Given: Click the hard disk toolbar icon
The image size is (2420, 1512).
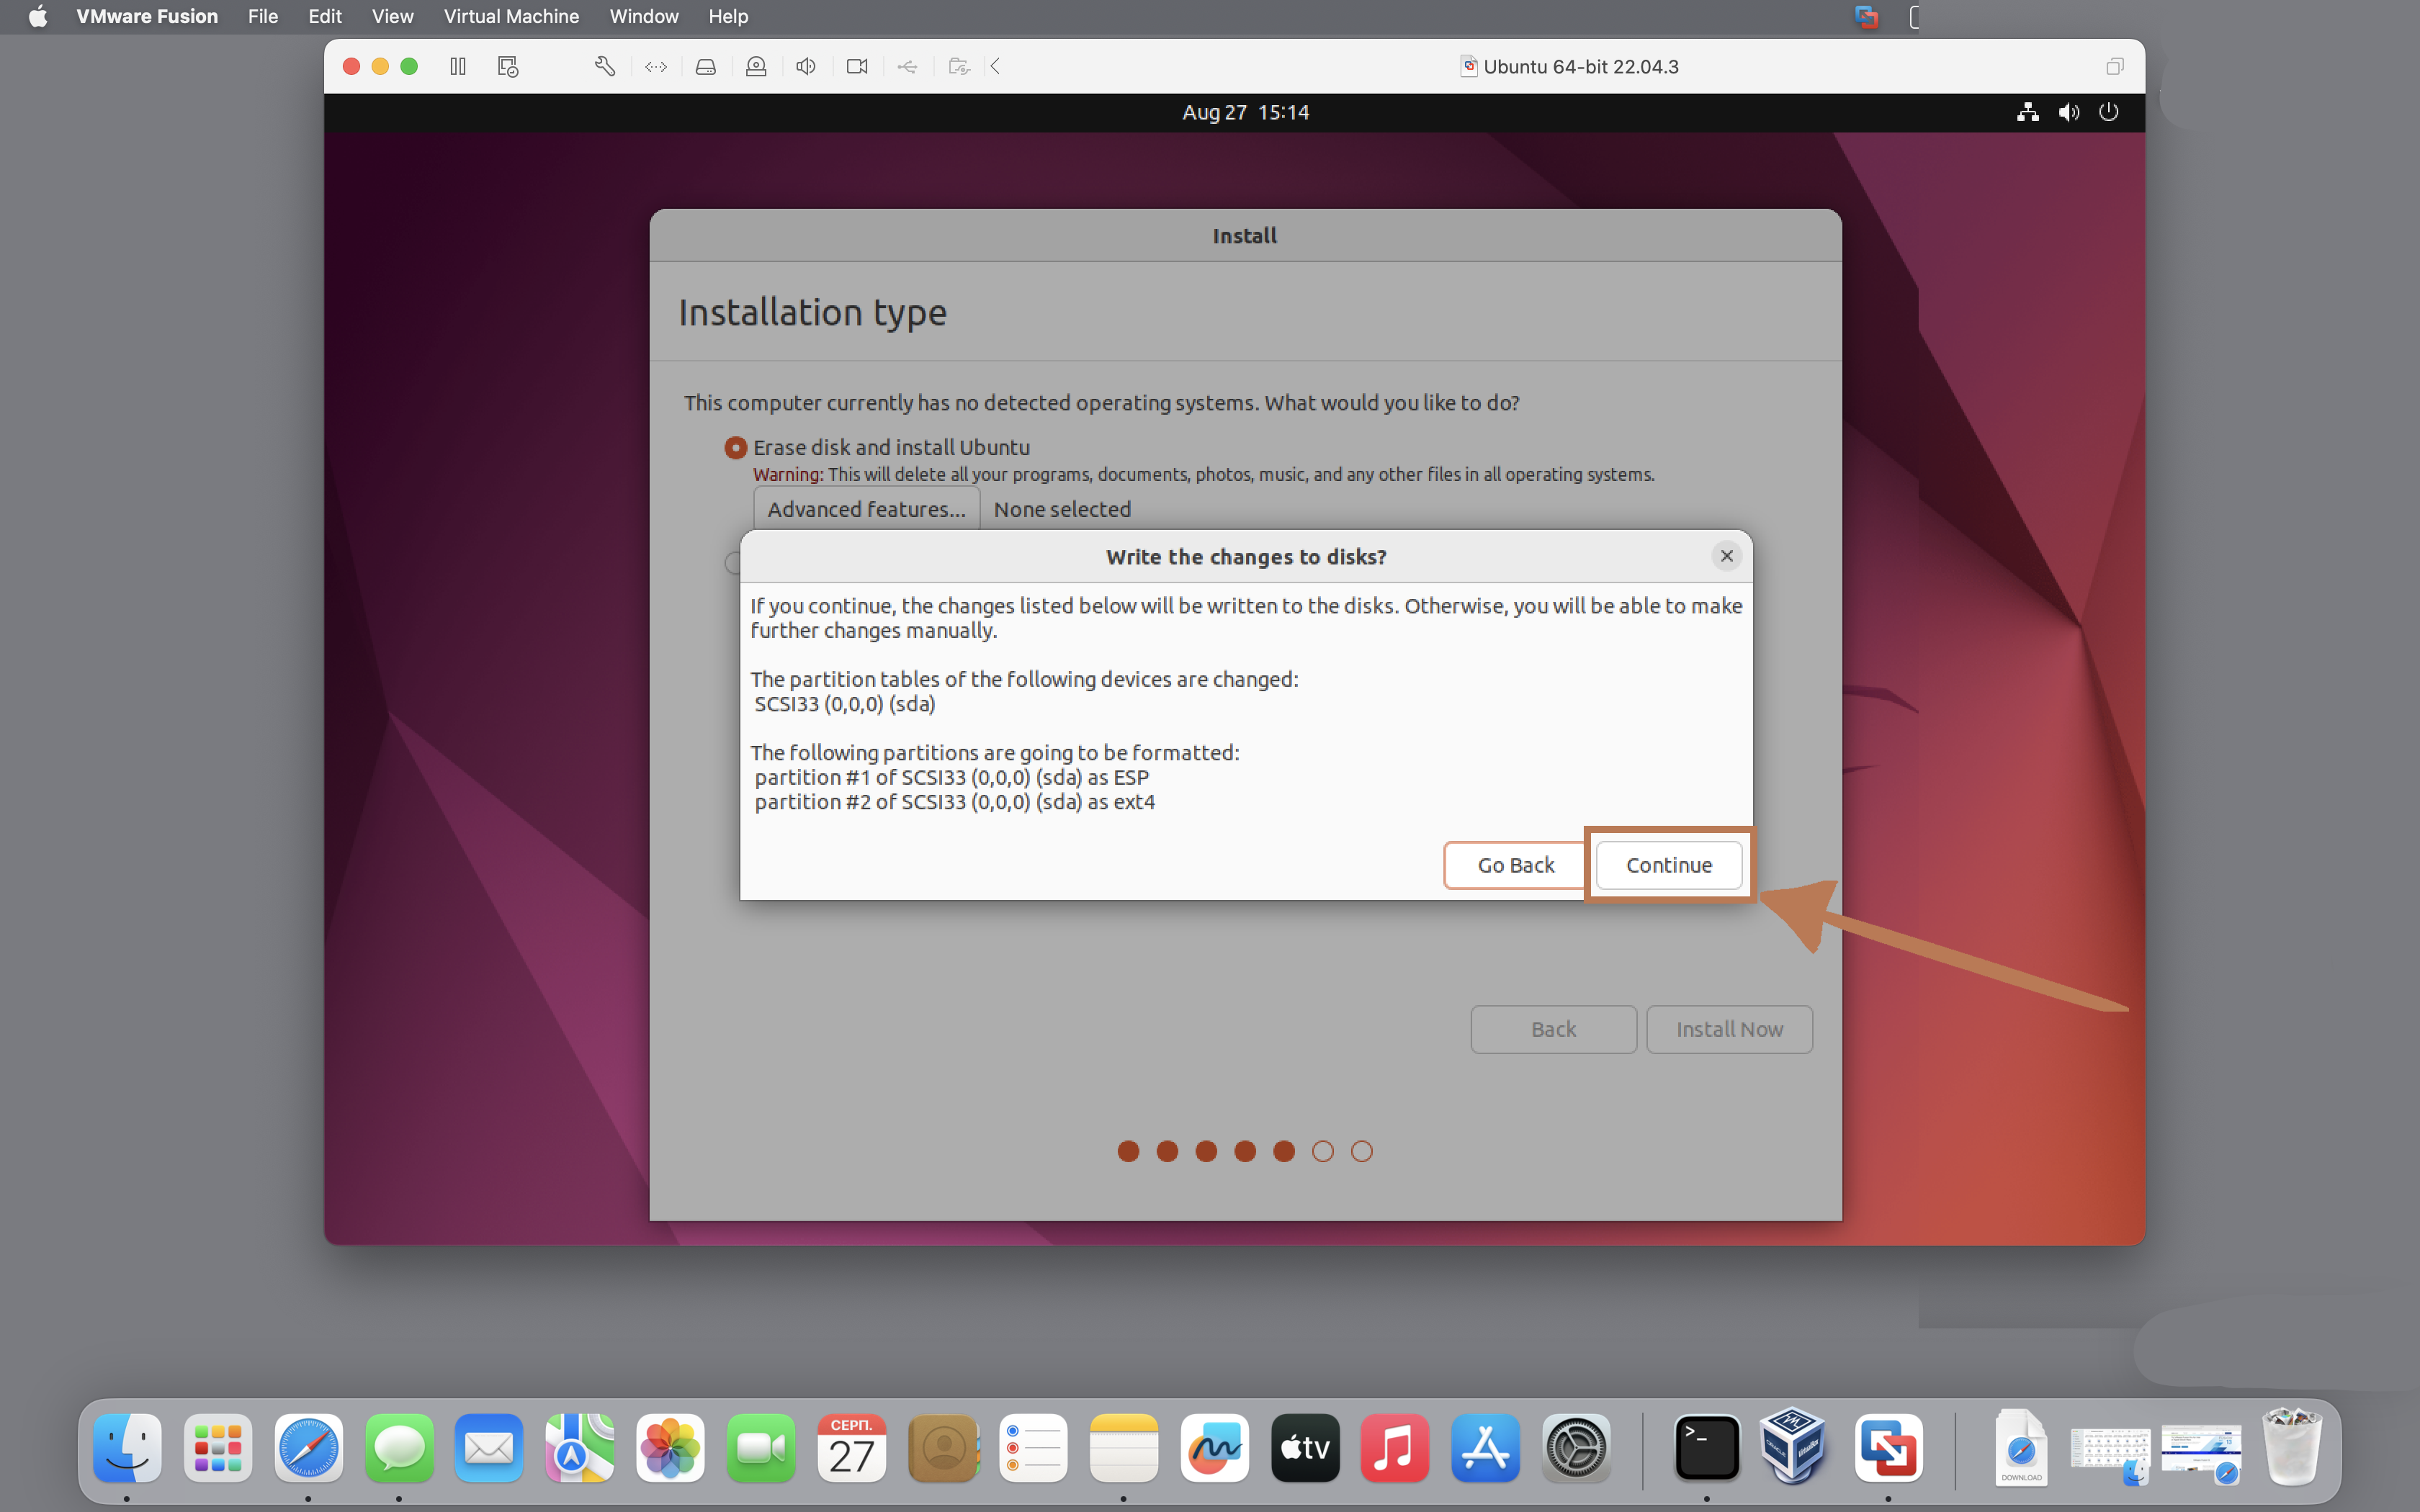Looking at the screenshot, I should (x=706, y=66).
